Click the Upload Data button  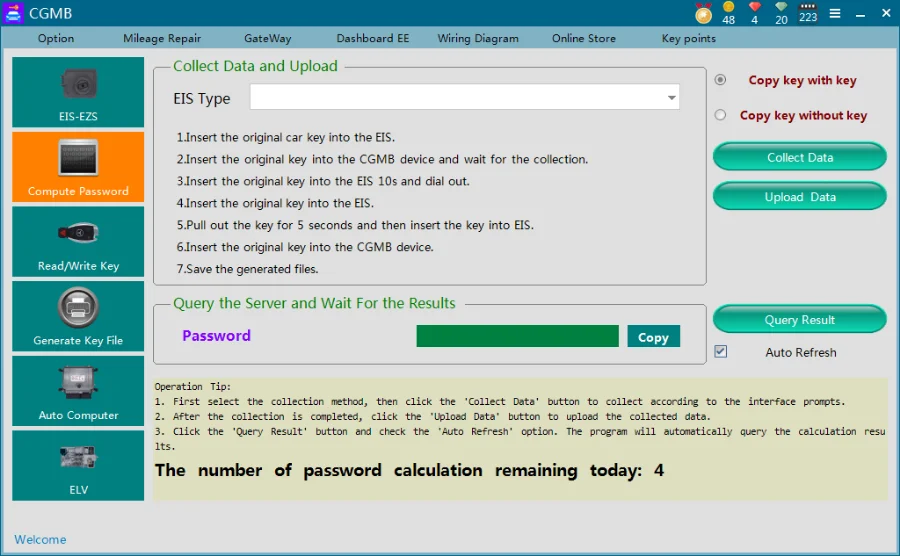click(800, 196)
